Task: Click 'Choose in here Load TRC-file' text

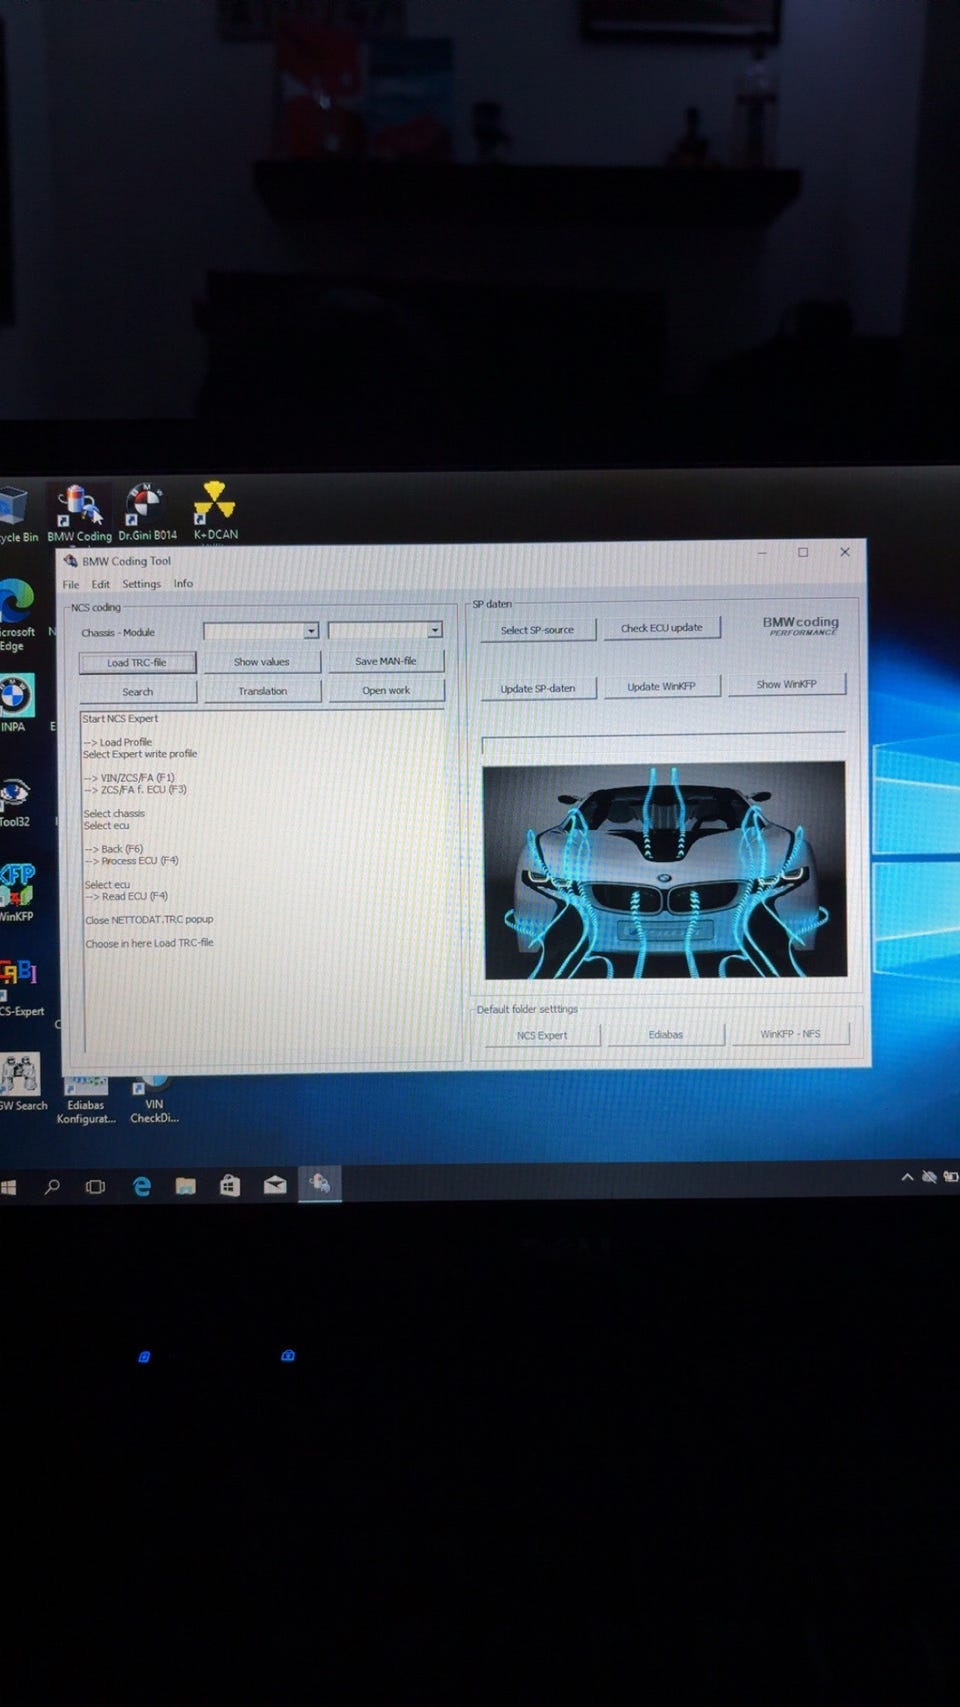Action: (149, 943)
